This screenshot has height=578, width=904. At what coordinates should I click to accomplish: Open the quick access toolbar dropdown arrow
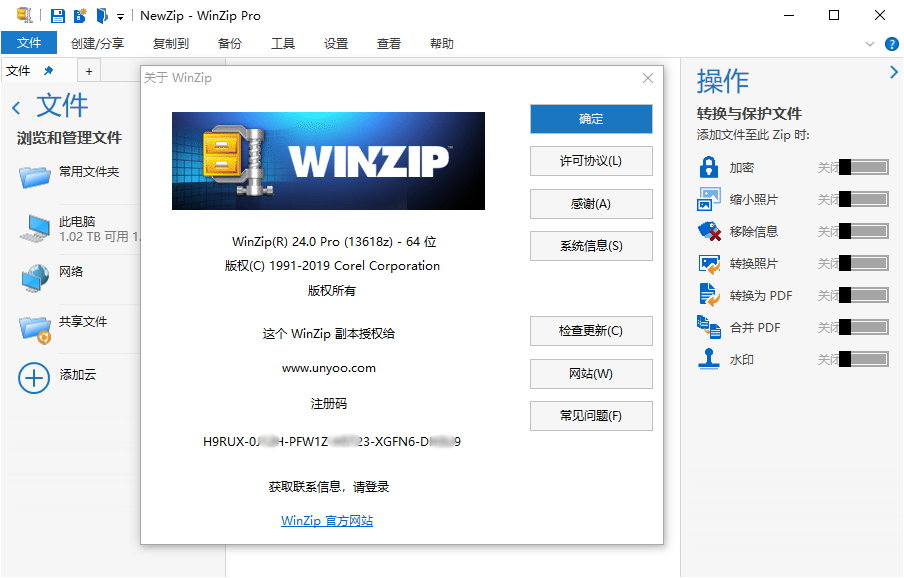(x=120, y=17)
